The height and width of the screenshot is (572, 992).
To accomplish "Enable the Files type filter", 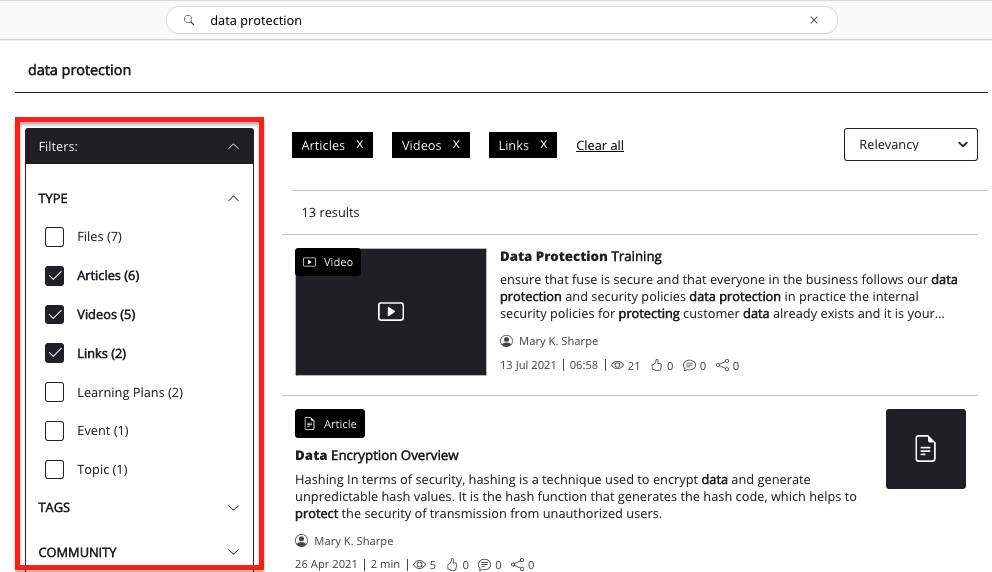I will pyautogui.click(x=55, y=237).
